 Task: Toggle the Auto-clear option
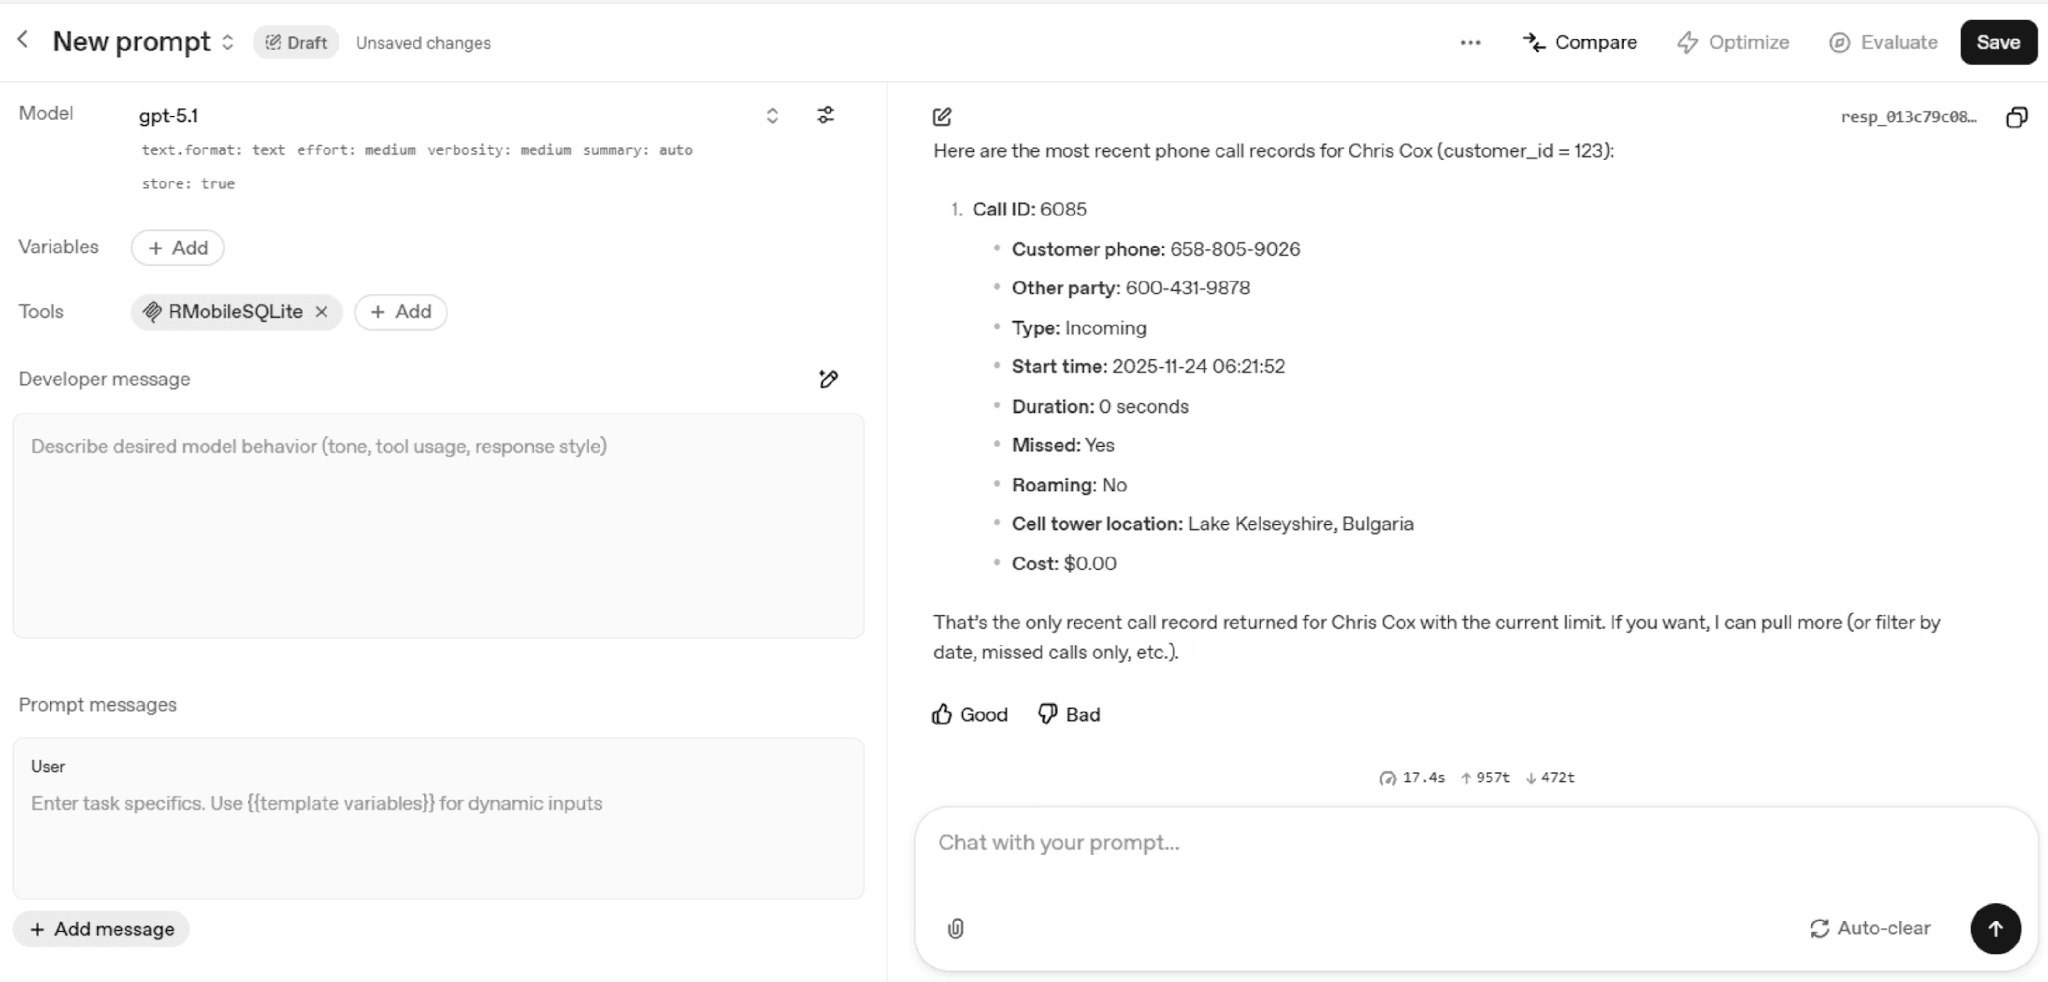click(1870, 929)
